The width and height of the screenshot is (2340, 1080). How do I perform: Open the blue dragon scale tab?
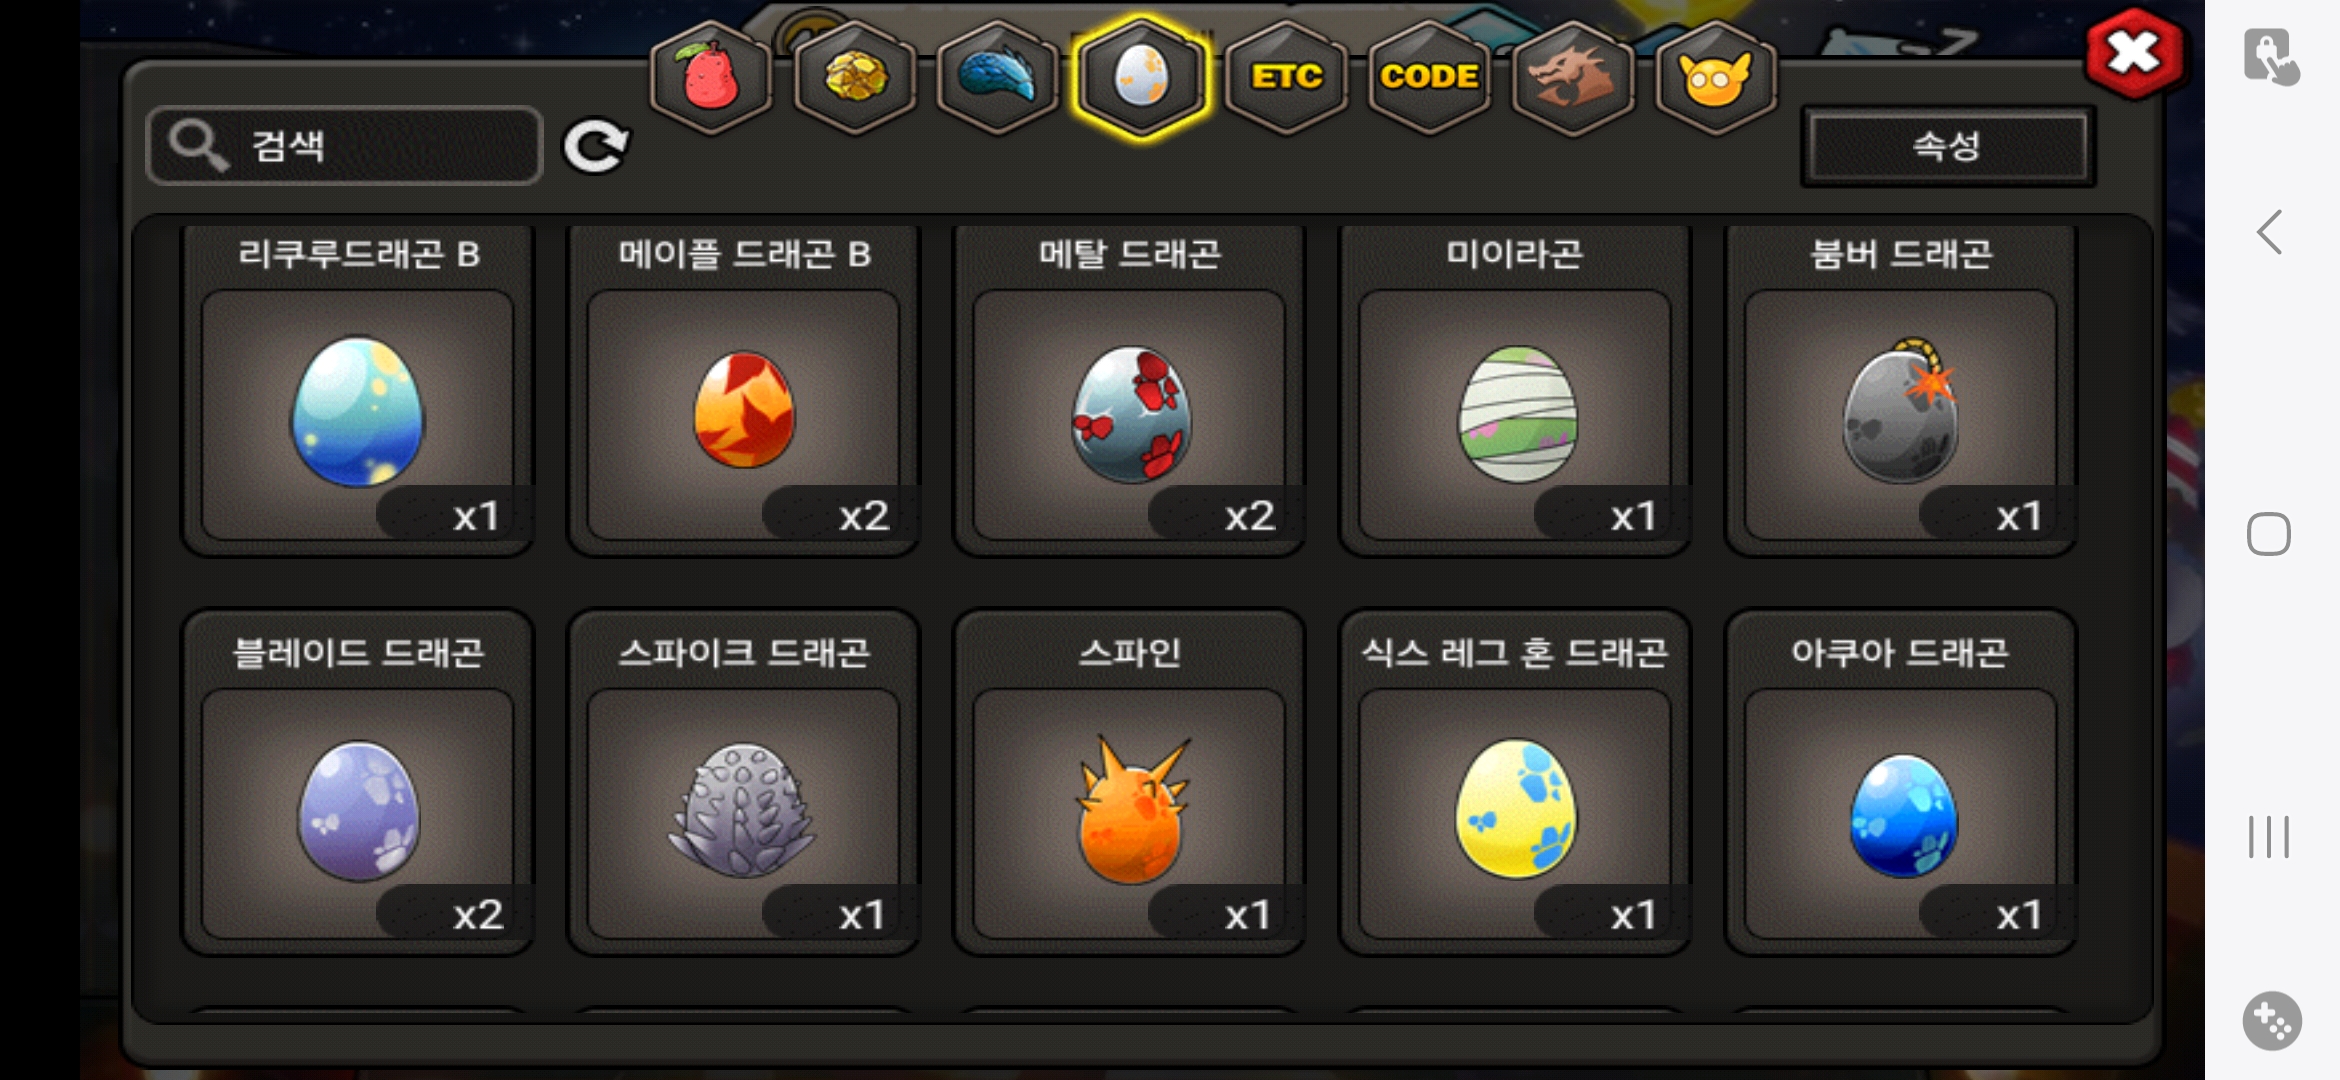tap(997, 77)
